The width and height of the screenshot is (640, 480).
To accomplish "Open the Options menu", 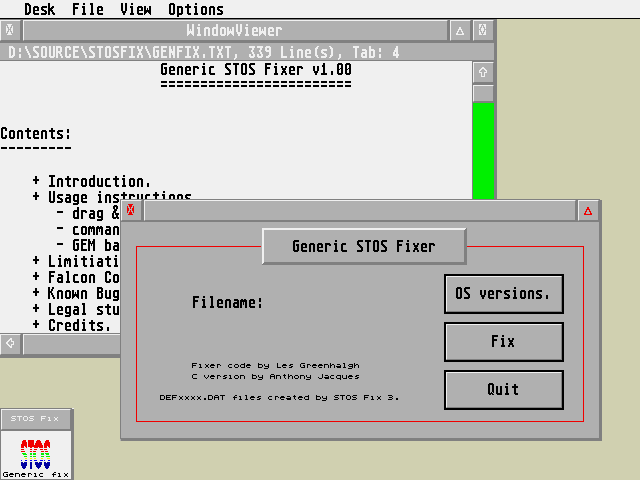I will (195, 9).
